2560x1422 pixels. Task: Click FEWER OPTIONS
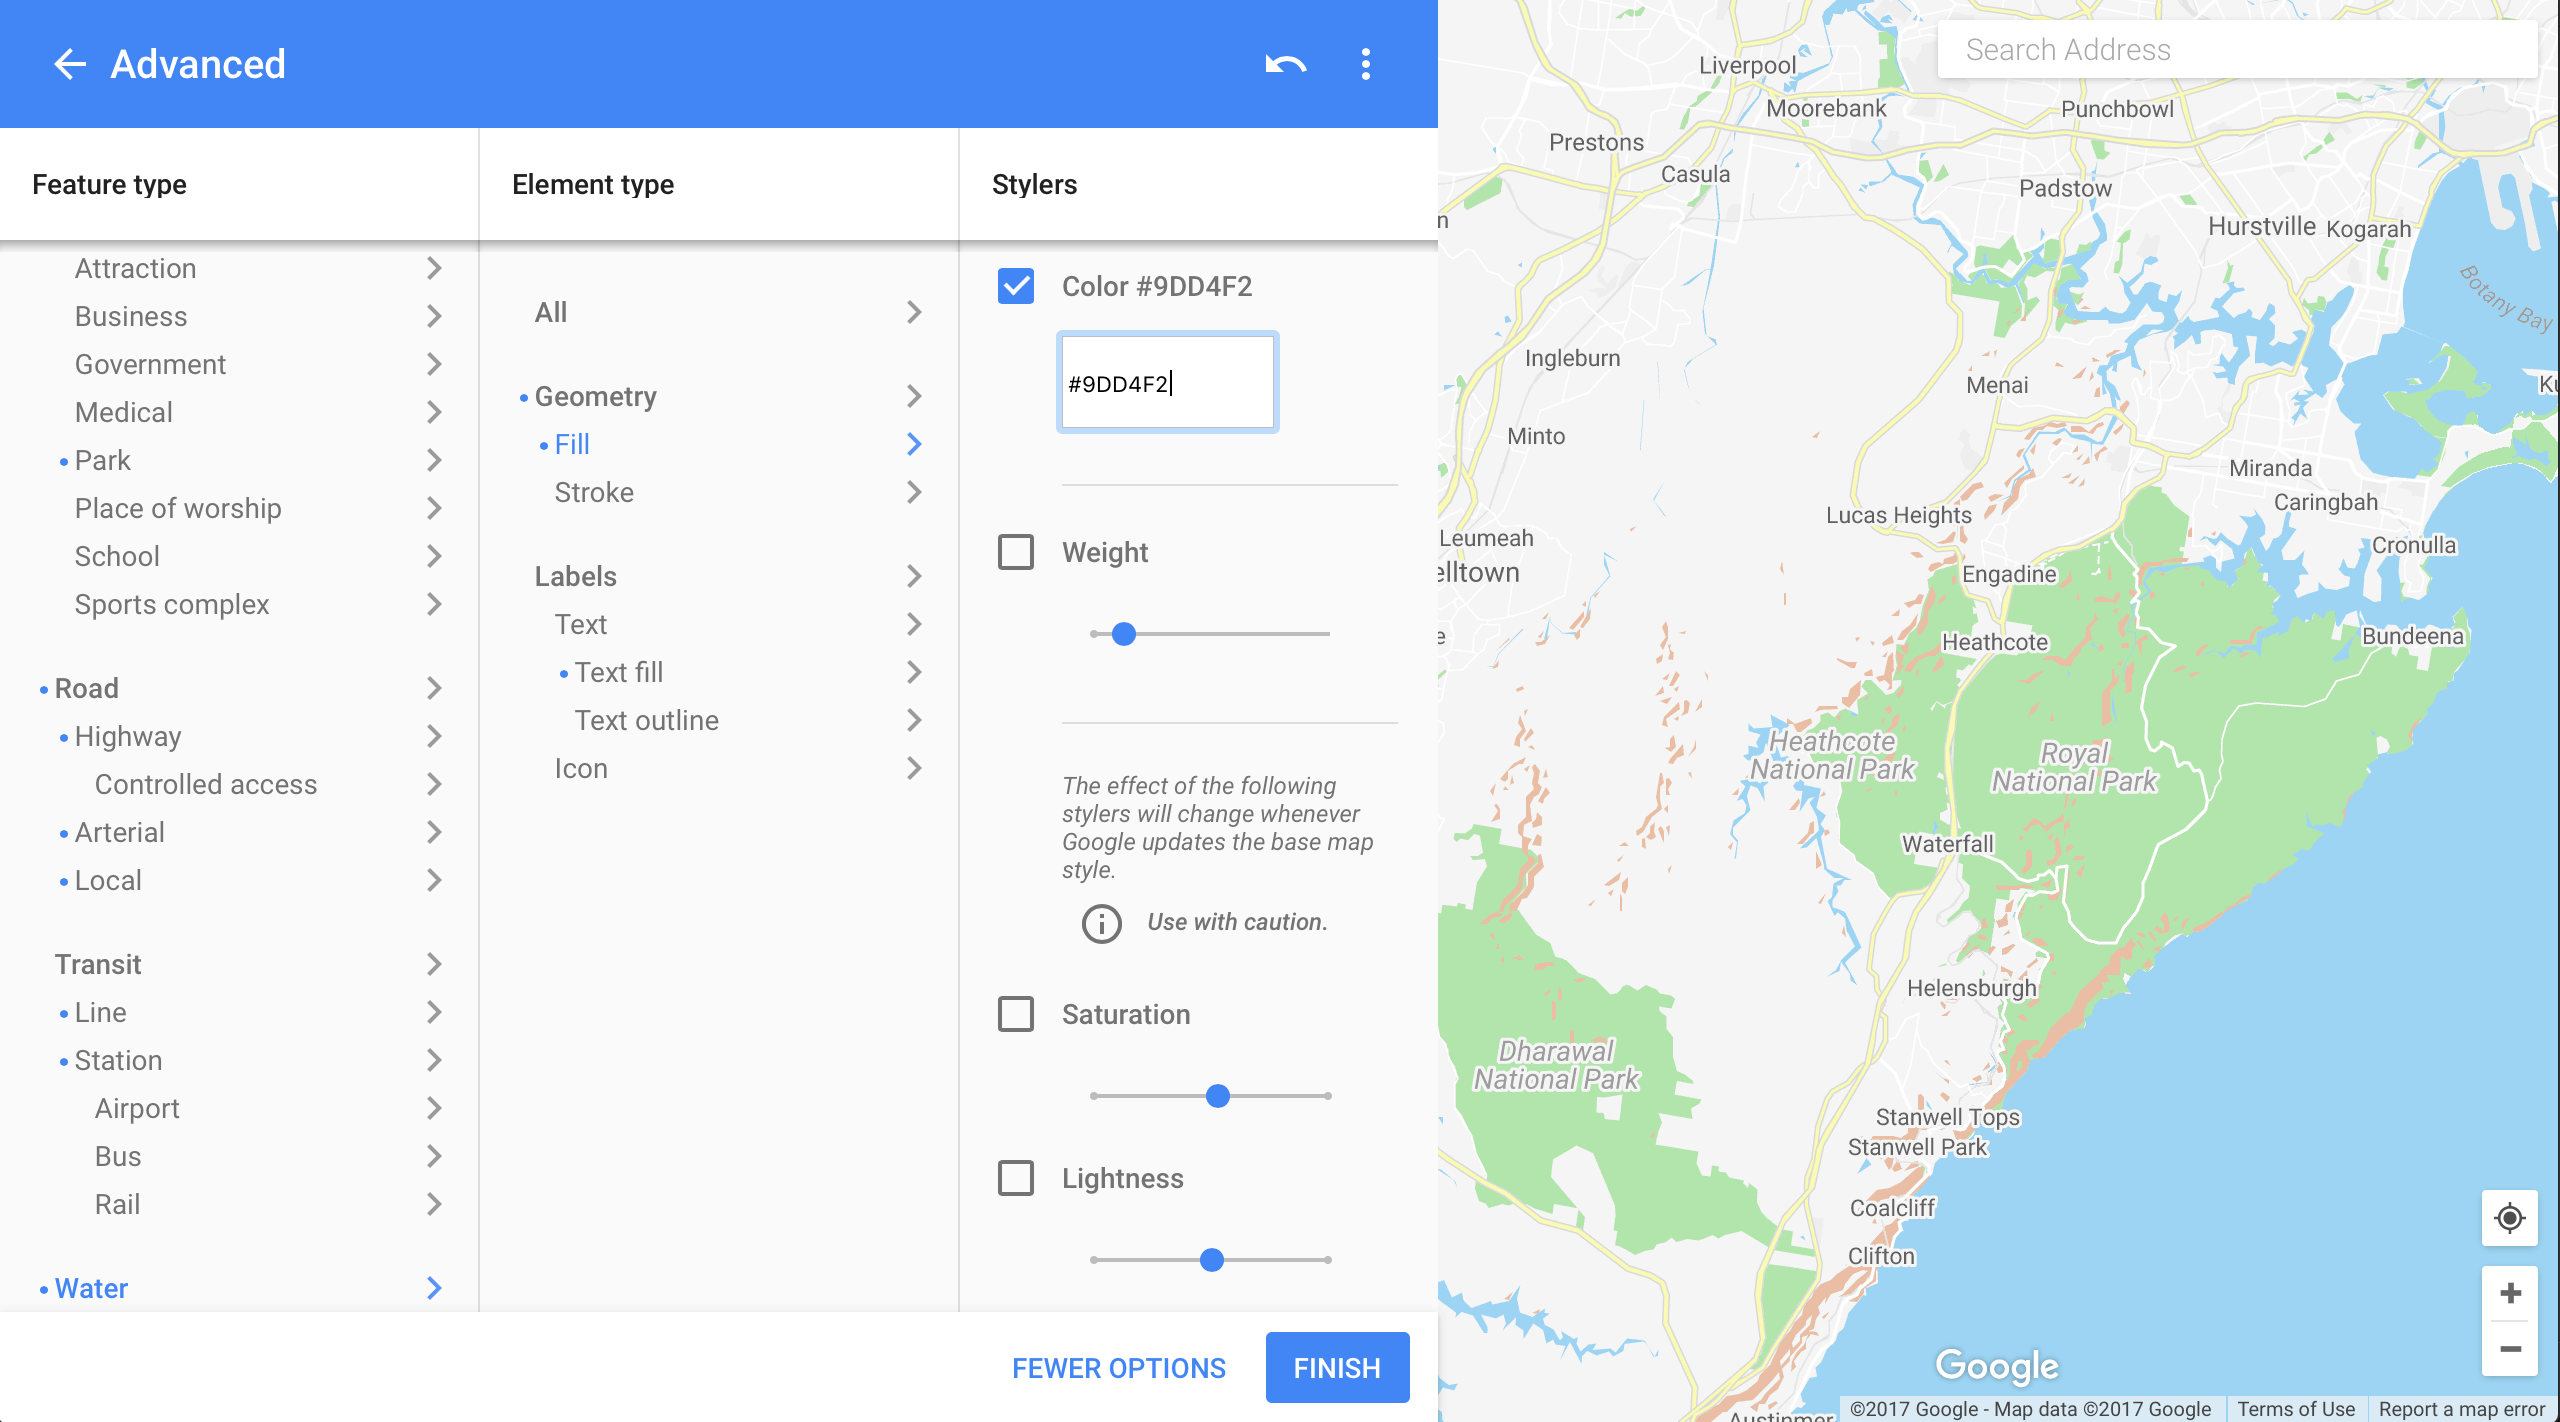[x=1119, y=1368]
